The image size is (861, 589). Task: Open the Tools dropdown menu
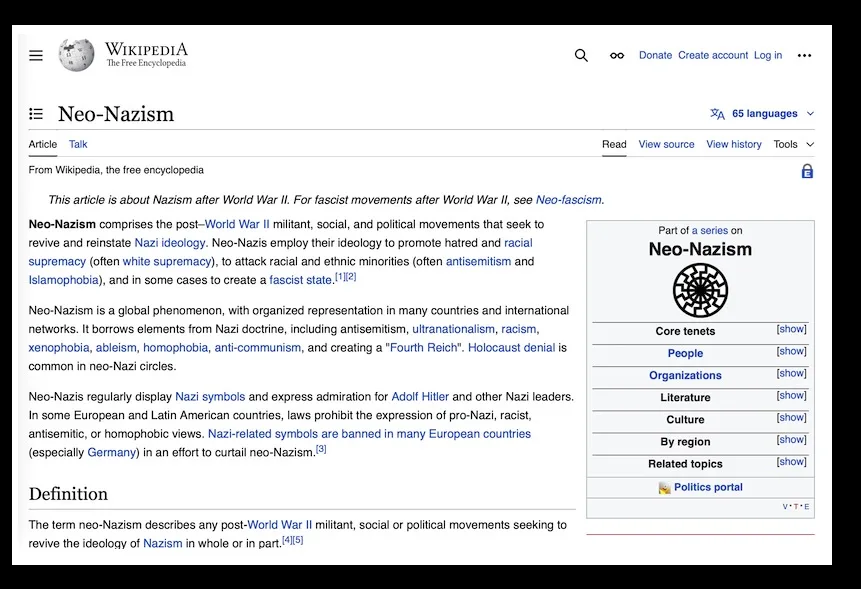[x=793, y=144]
